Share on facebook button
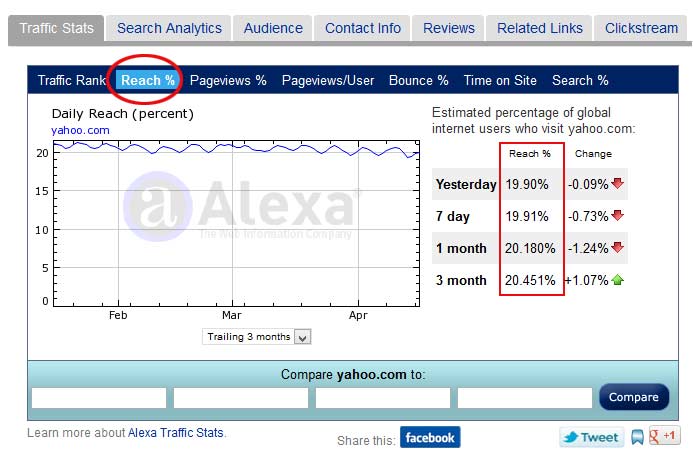Image resolution: width=693 pixels, height=457 pixels. pos(430,438)
